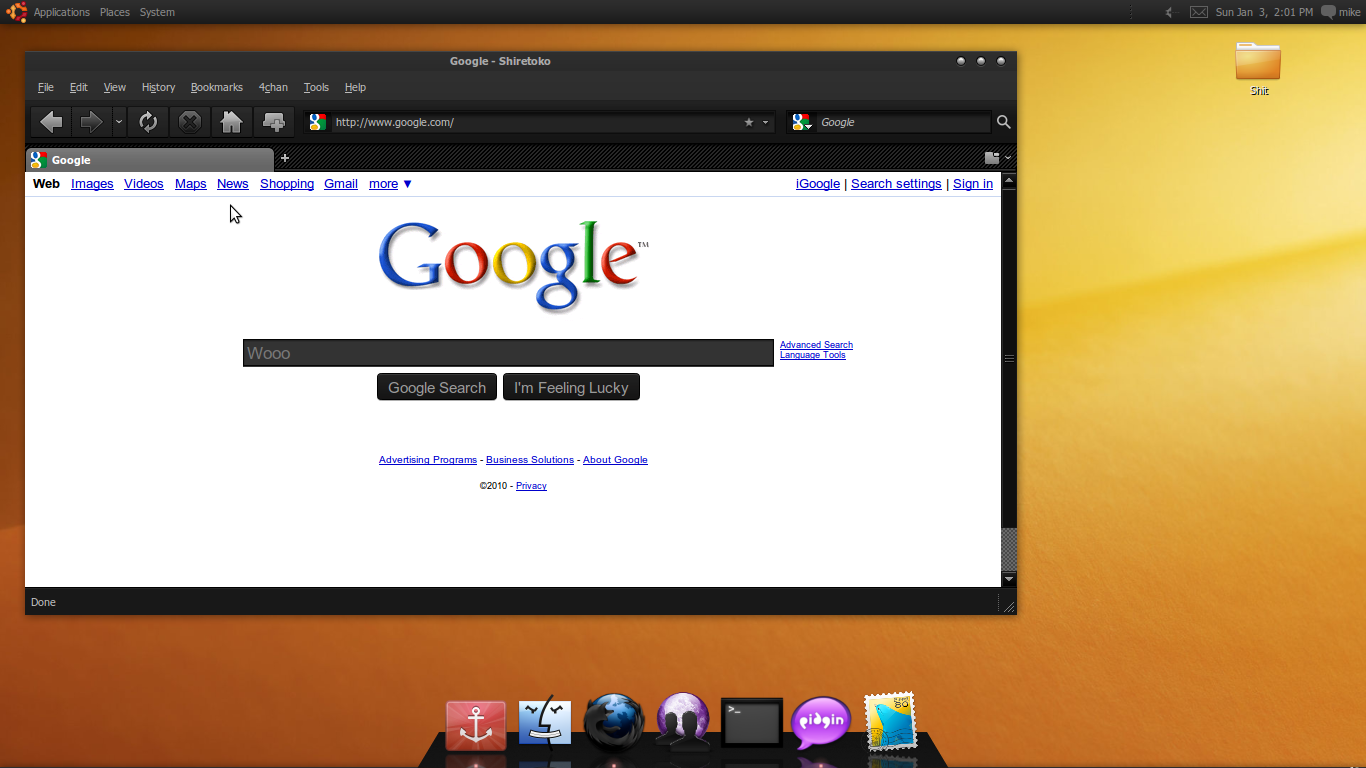Launch the postage stamp mail icon in dock
The image size is (1366, 768).
click(x=890, y=721)
